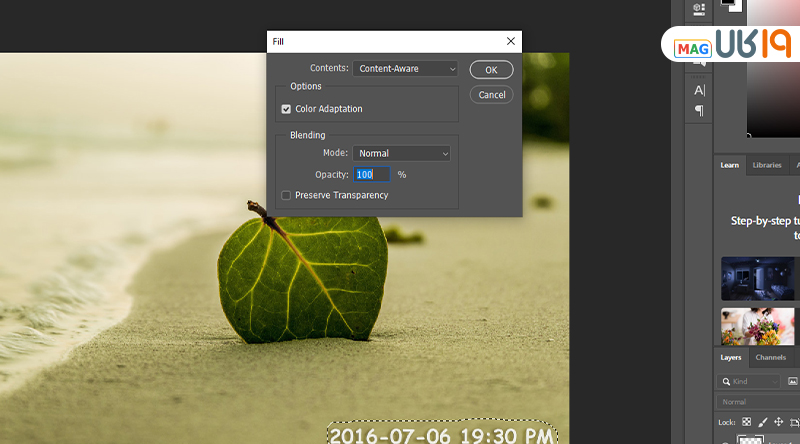
Task: Open the 3D panel icon
Action: [x=699, y=8]
